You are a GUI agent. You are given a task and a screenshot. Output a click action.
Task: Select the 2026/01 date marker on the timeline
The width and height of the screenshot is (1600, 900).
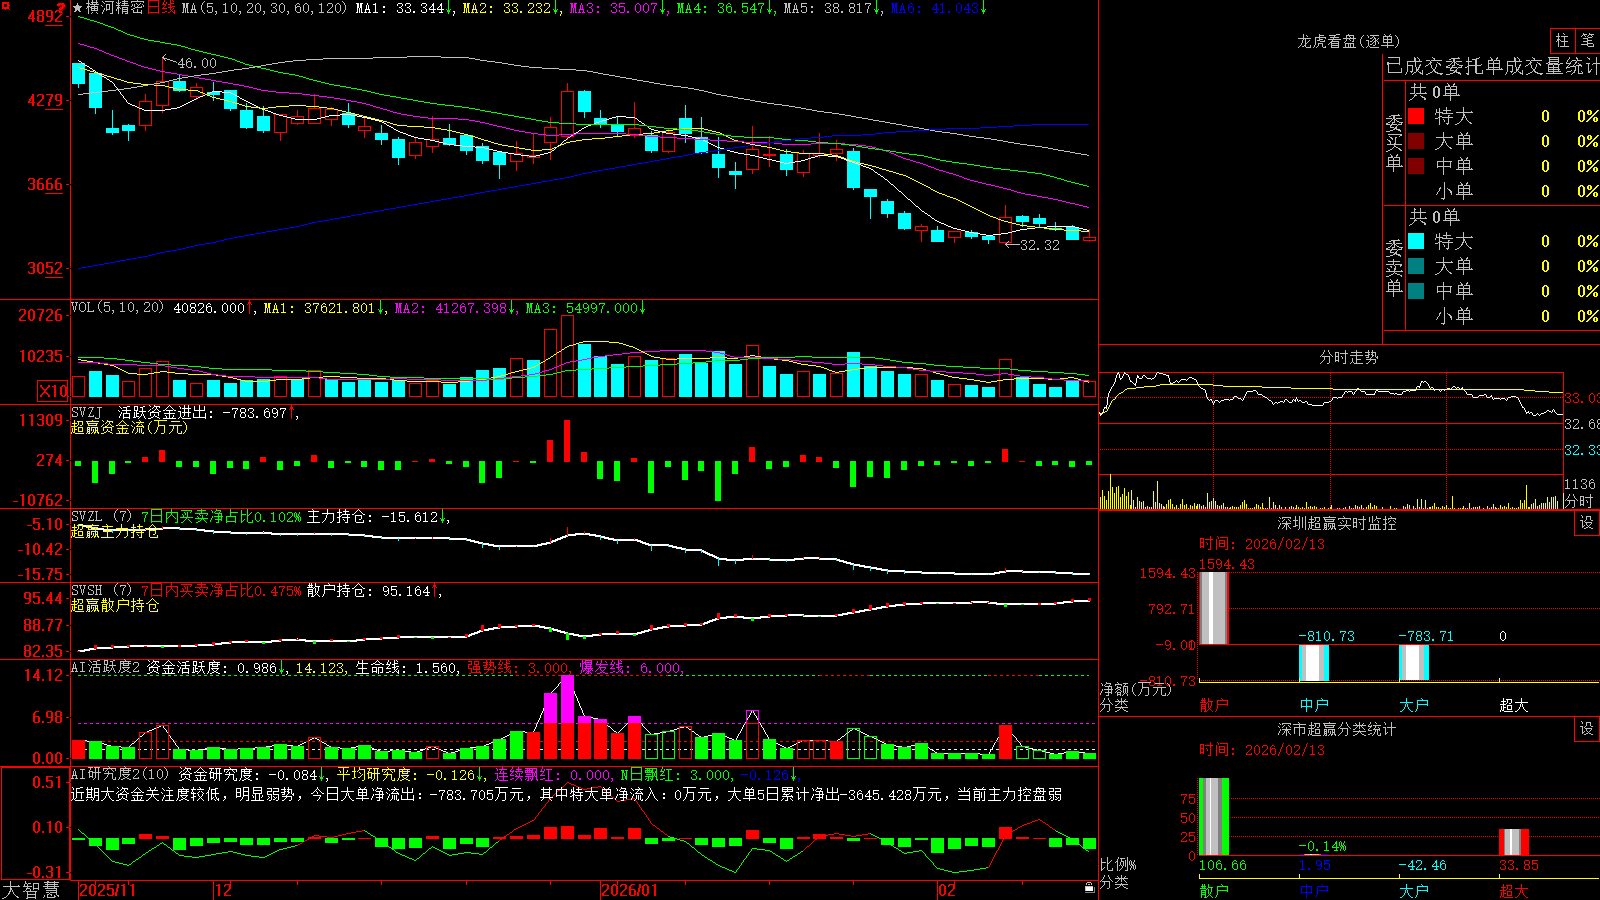click(629, 890)
